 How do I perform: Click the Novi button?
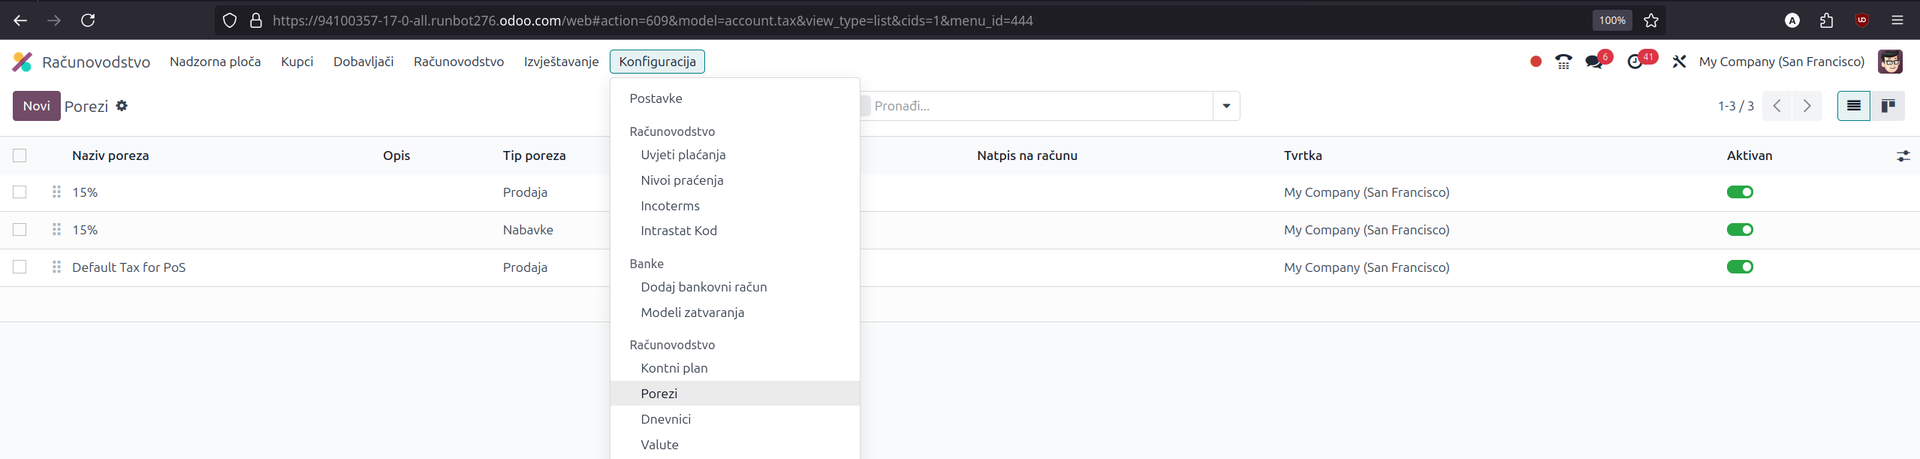pos(36,106)
